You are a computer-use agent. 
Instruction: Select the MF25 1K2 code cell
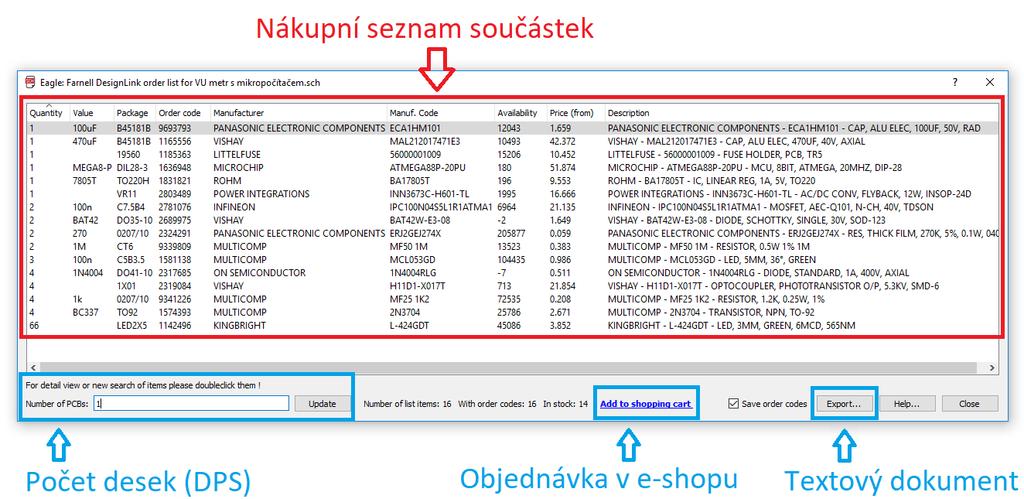coord(410,298)
